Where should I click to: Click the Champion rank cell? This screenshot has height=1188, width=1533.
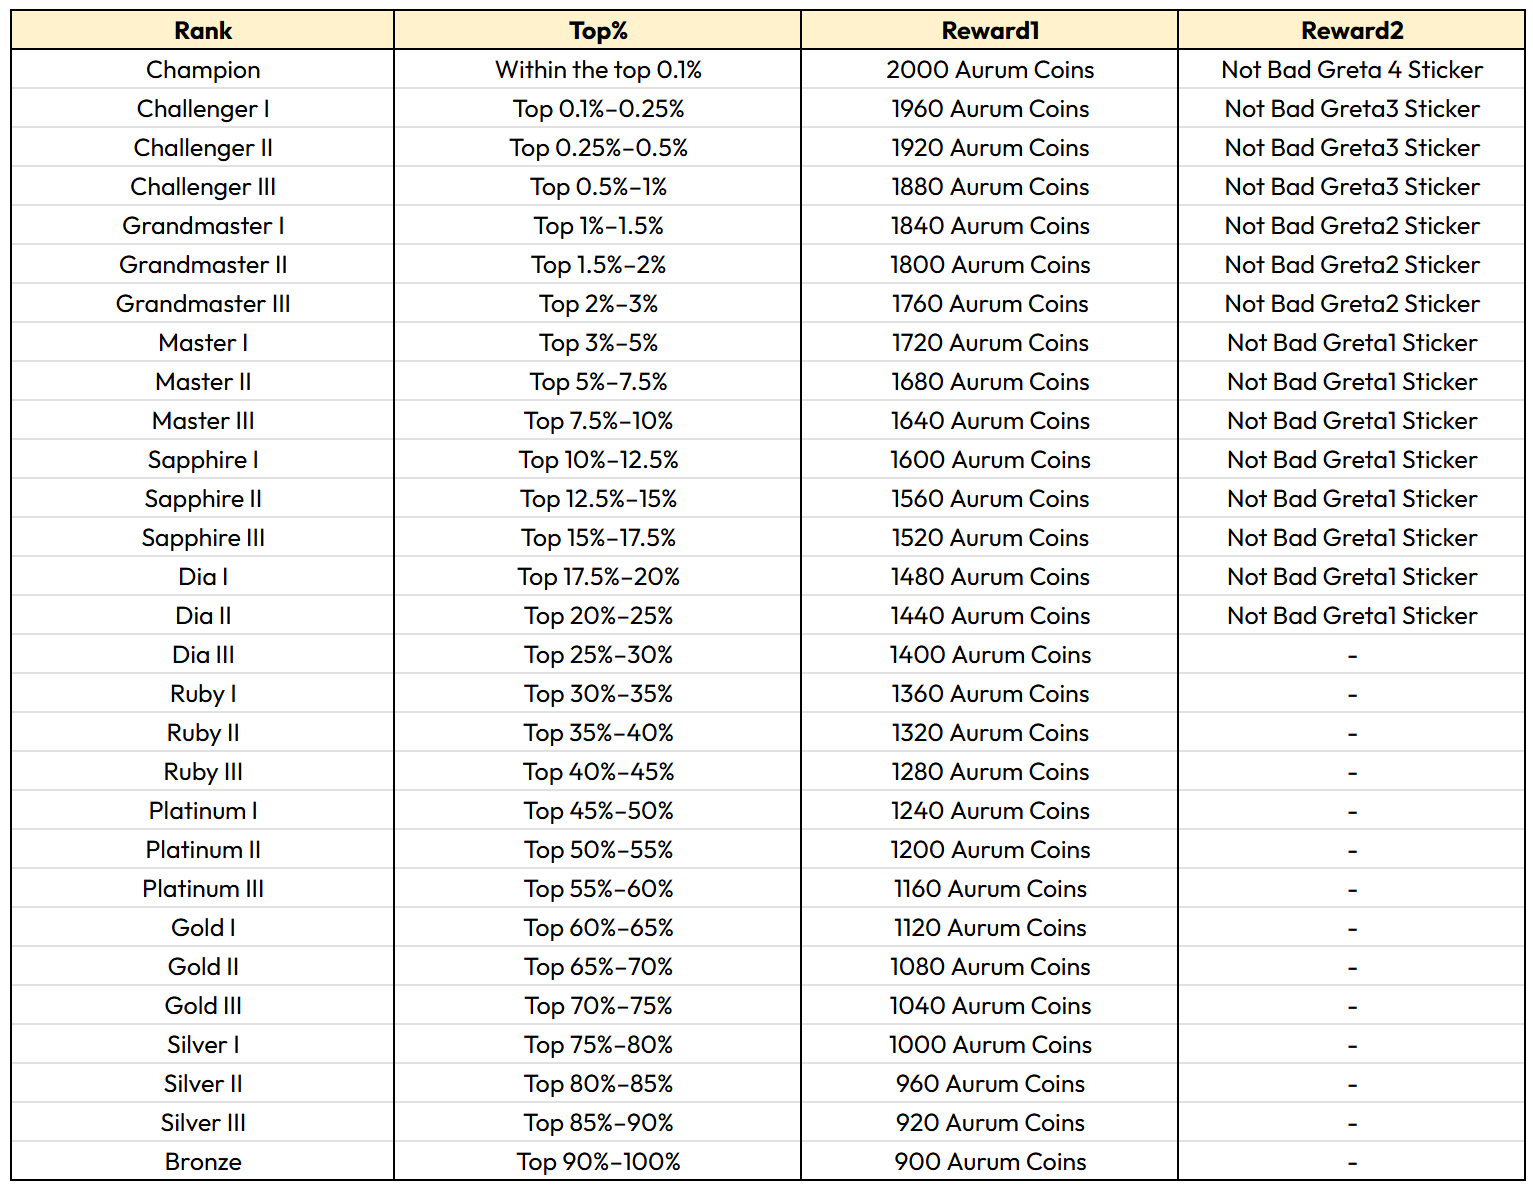pyautogui.click(x=203, y=69)
